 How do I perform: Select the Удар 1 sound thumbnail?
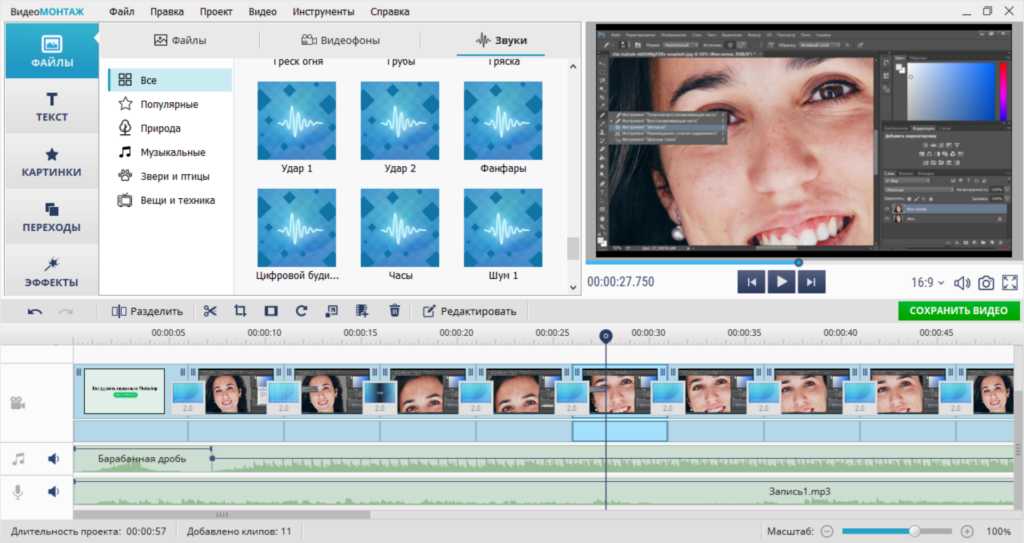tap(296, 121)
